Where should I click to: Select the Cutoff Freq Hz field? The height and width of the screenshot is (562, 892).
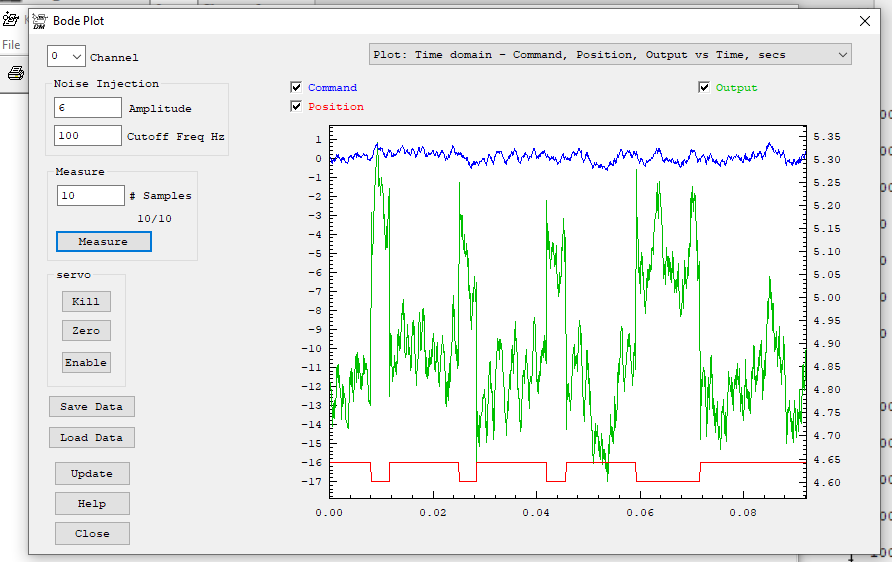[88, 136]
